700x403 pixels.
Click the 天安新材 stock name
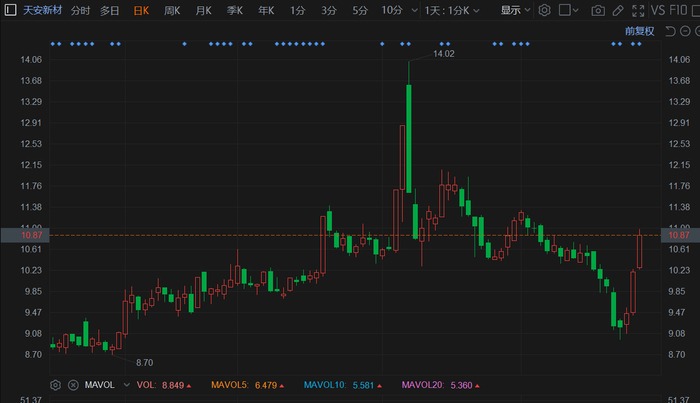[x=42, y=10]
